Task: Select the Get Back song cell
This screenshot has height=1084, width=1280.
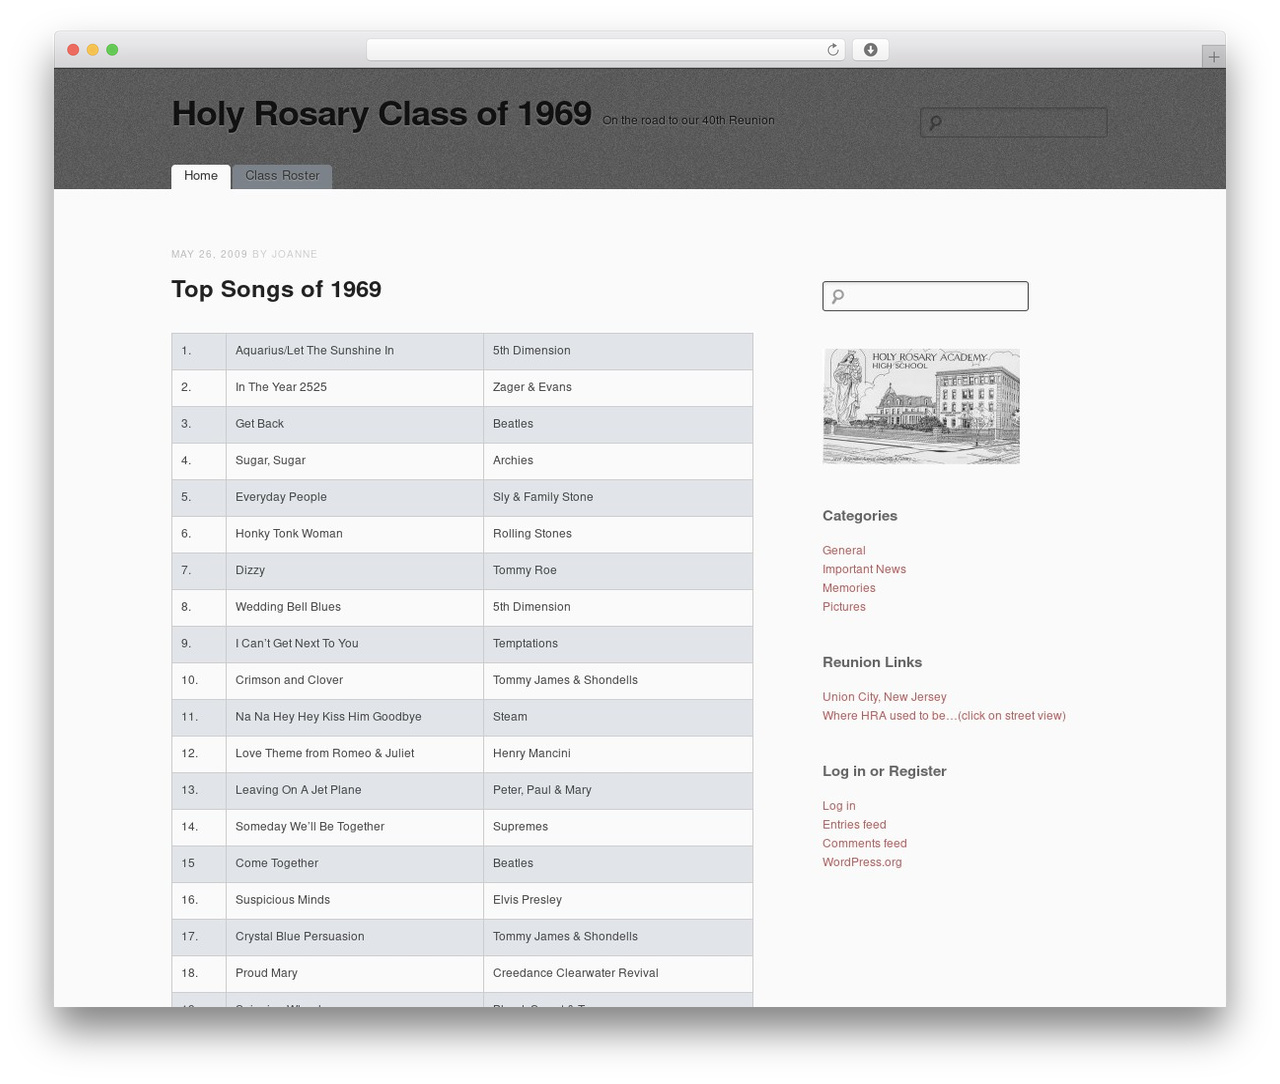Action: [355, 424]
